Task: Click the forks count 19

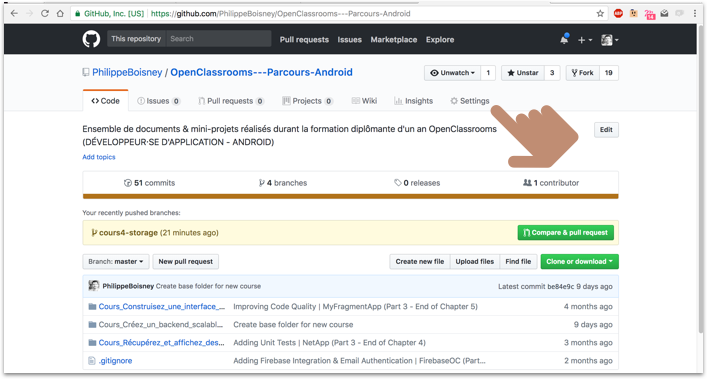Action: [x=609, y=73]
